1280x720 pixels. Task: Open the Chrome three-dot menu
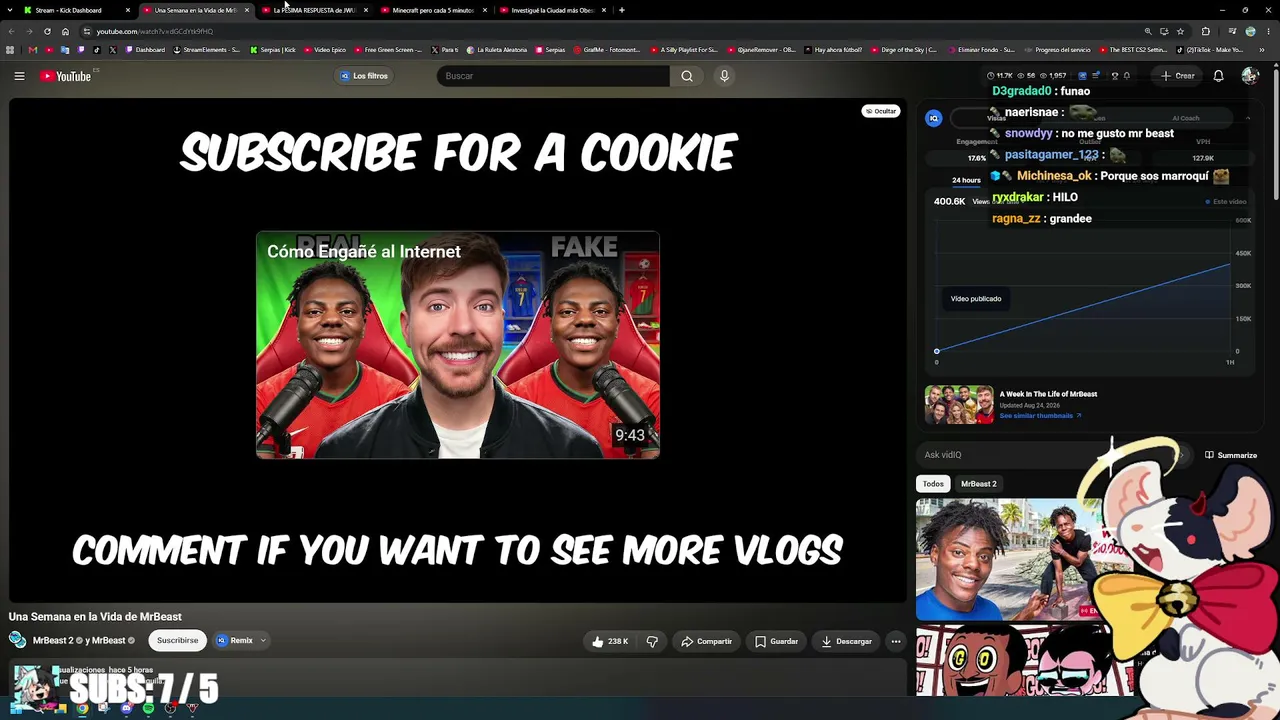tap(1268, 31)
